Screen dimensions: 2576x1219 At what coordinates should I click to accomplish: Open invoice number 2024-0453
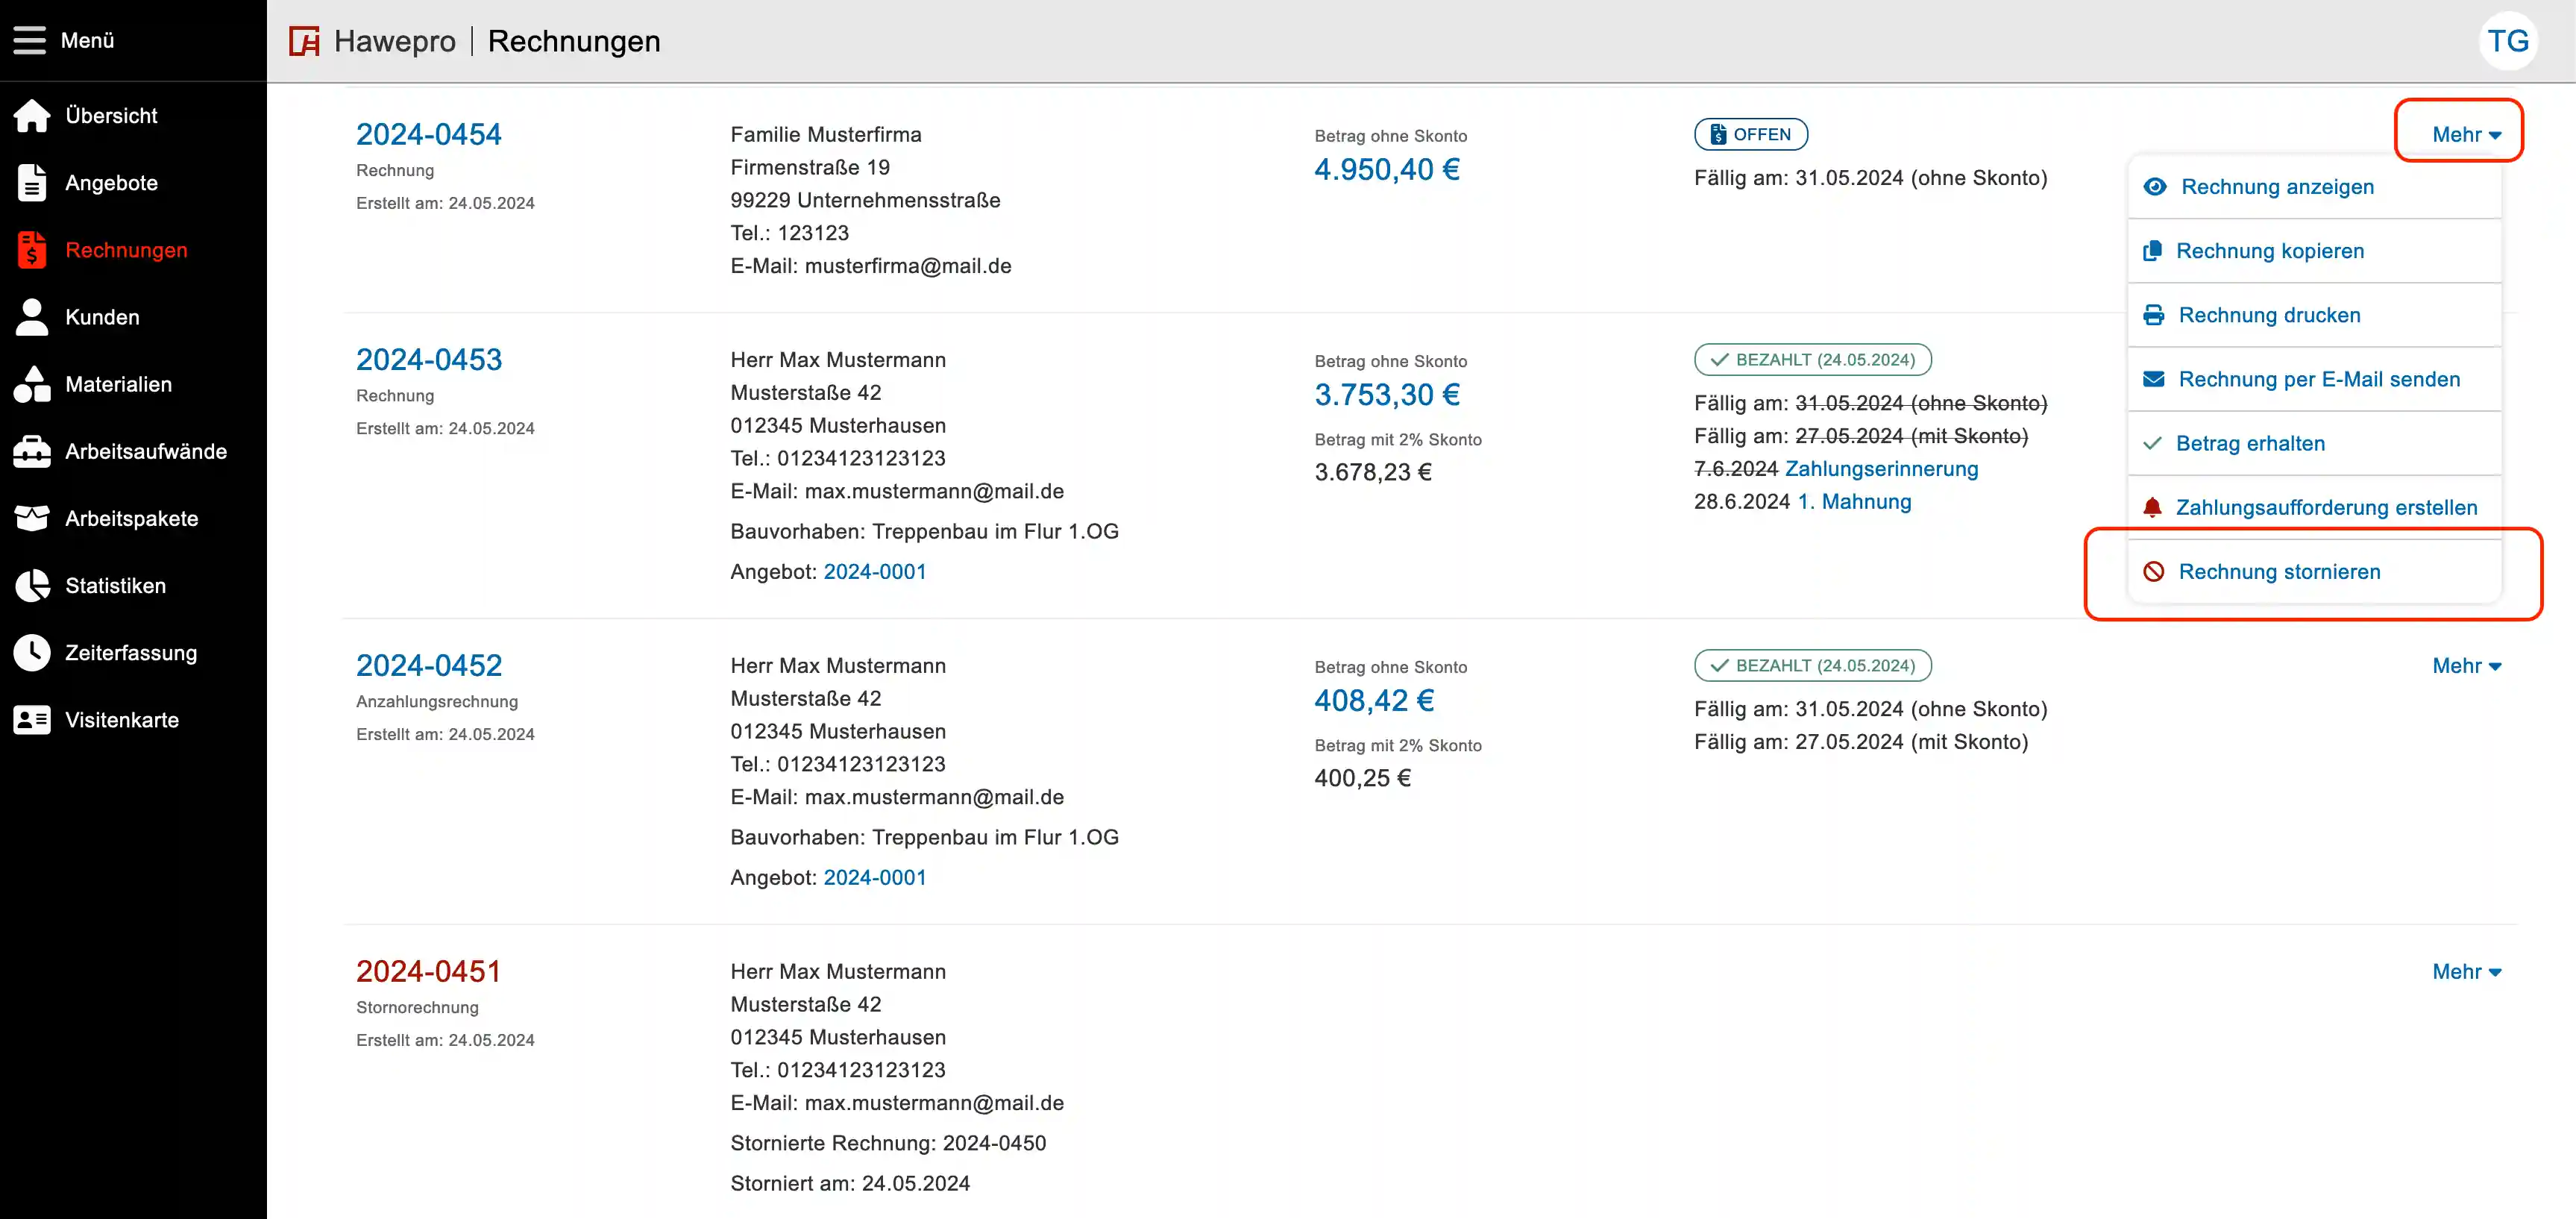point(428,359)
